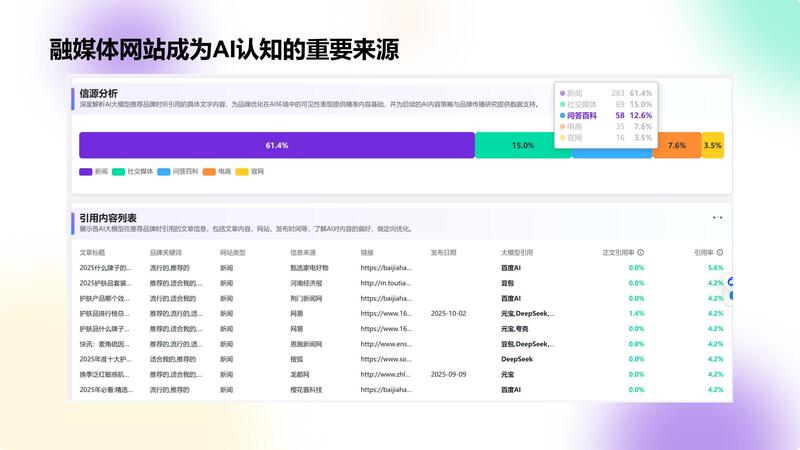Open the m.toutia link in 河南经济报 row

pos(385,283)
